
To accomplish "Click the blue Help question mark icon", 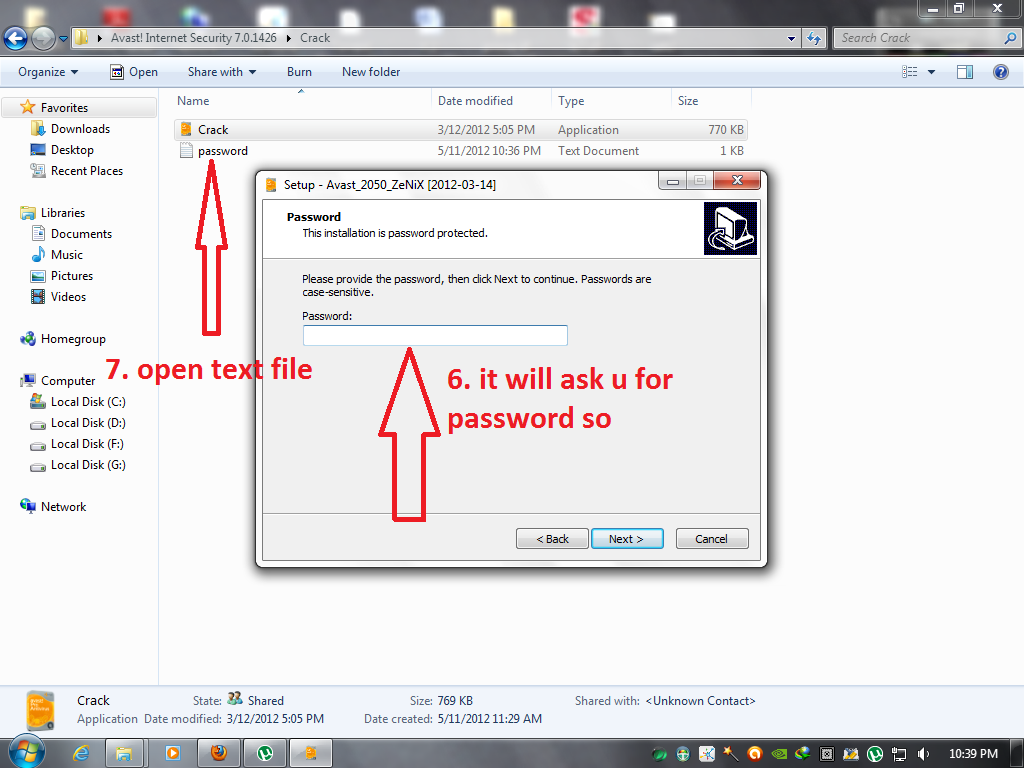I will point(1000,72).
